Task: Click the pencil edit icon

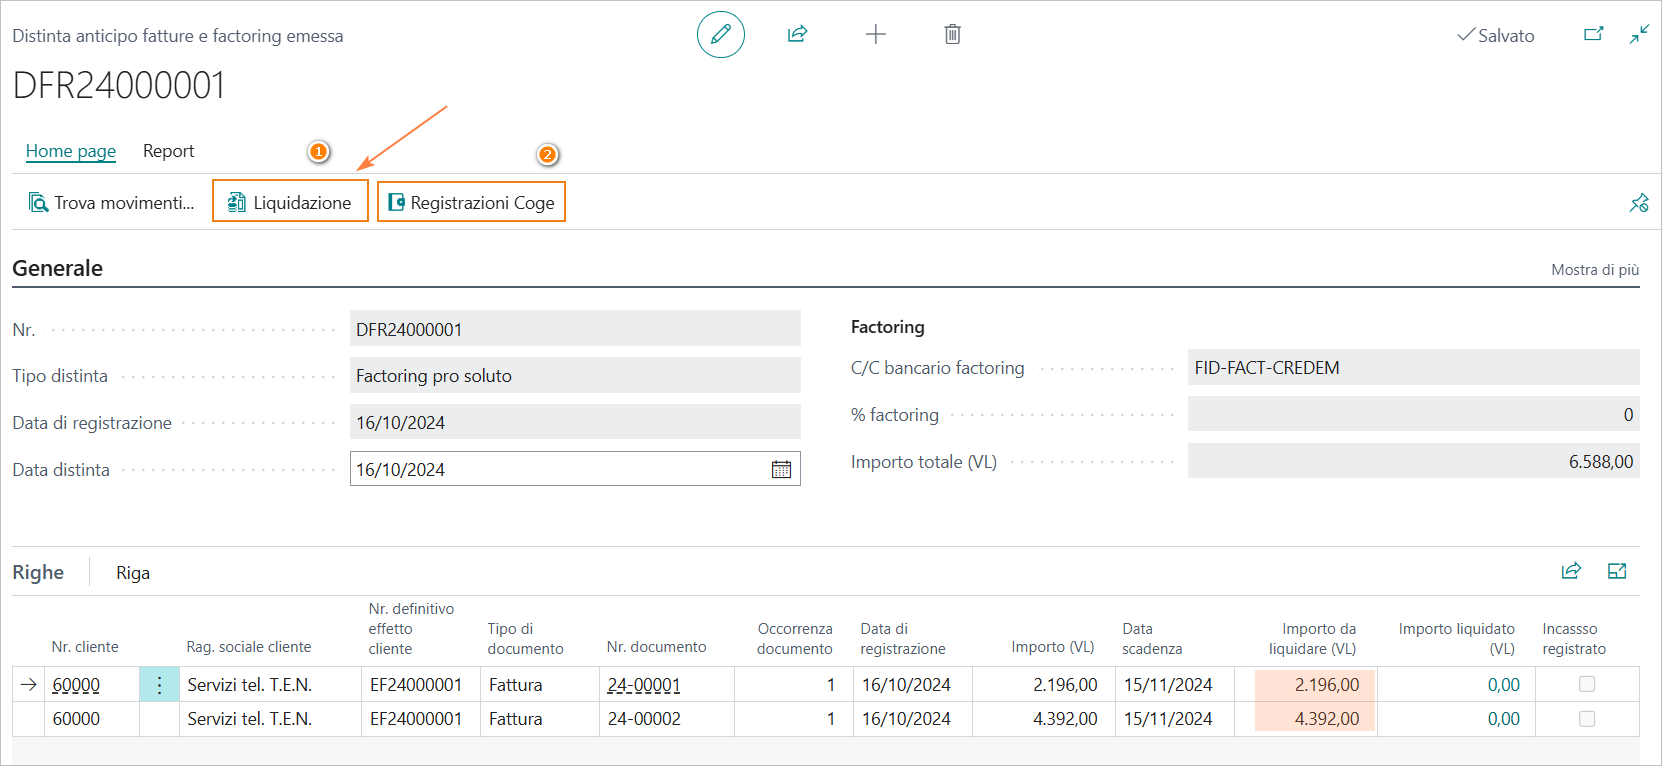Action: (720, 35)
